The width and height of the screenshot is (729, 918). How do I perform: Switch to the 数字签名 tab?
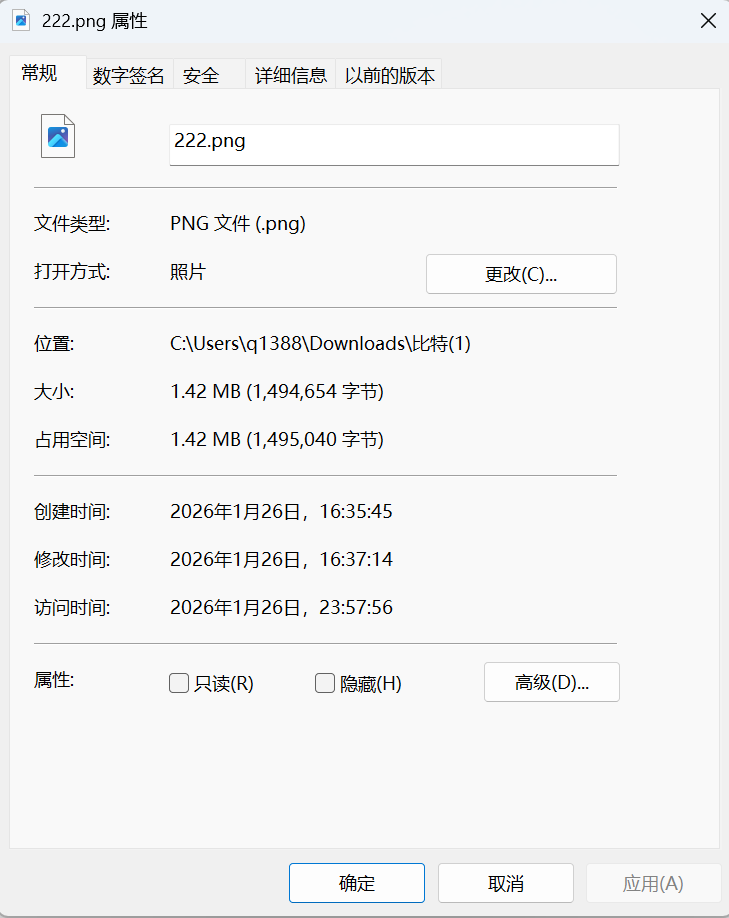click(x=128, y=75)
